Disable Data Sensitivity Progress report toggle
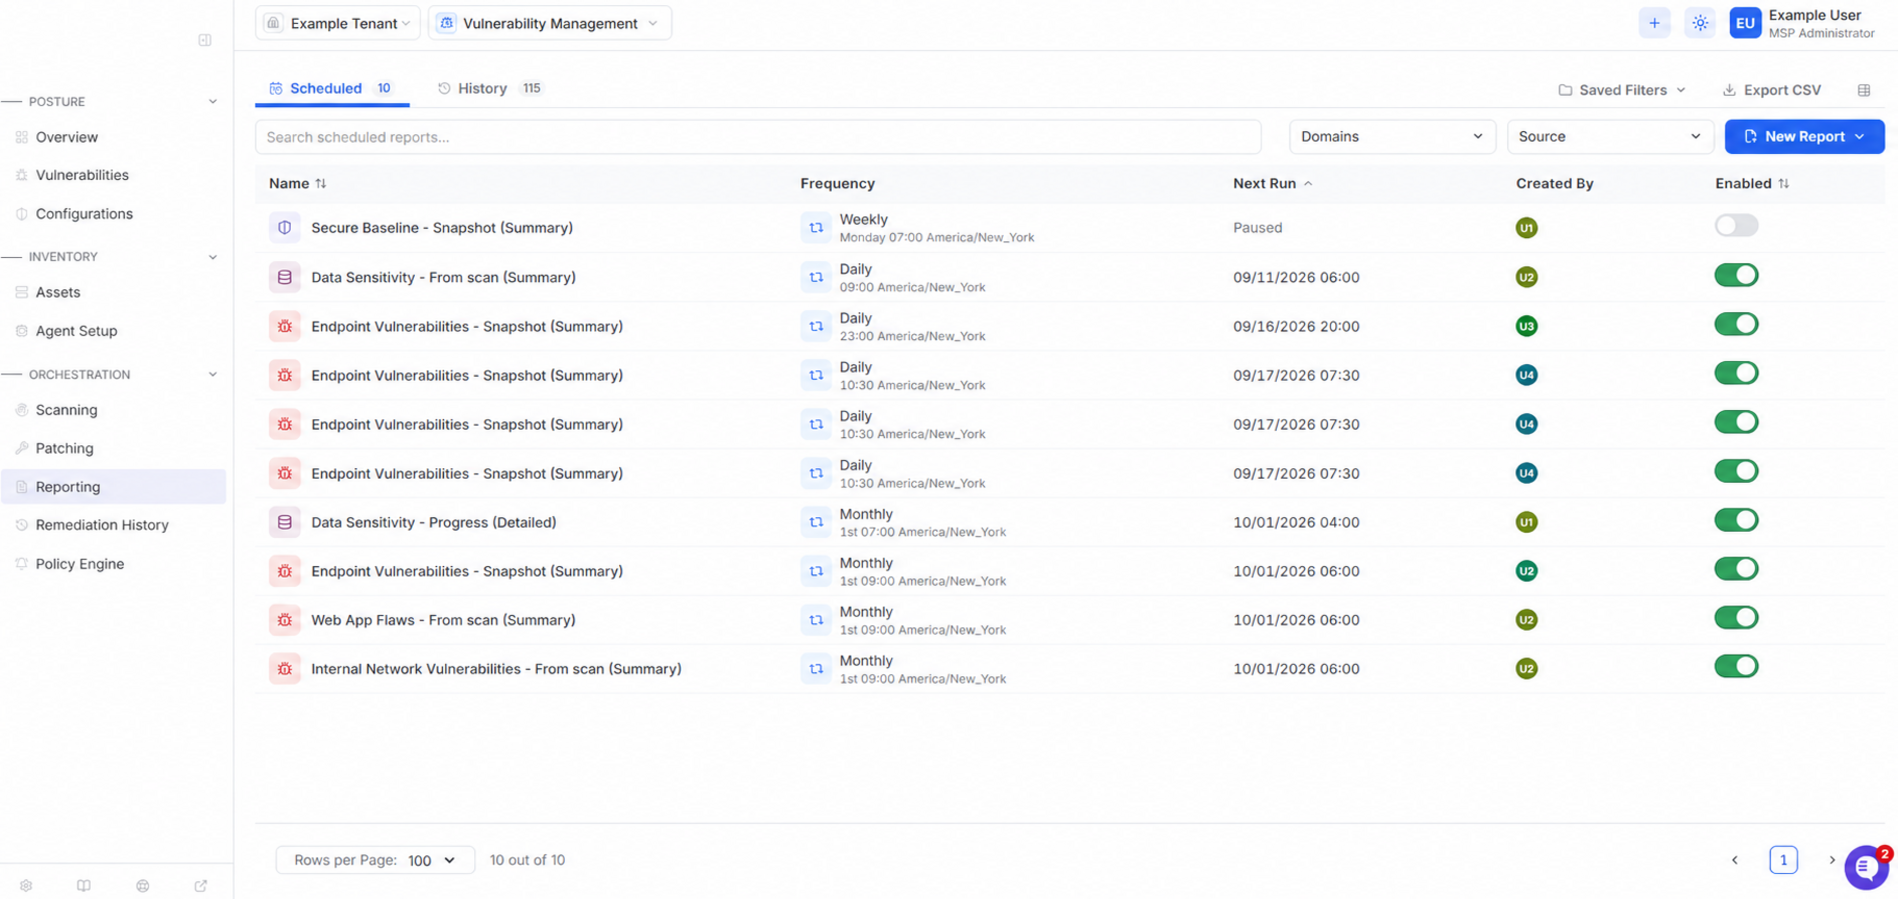The image size is (1898, 899). pos(1736,520)
